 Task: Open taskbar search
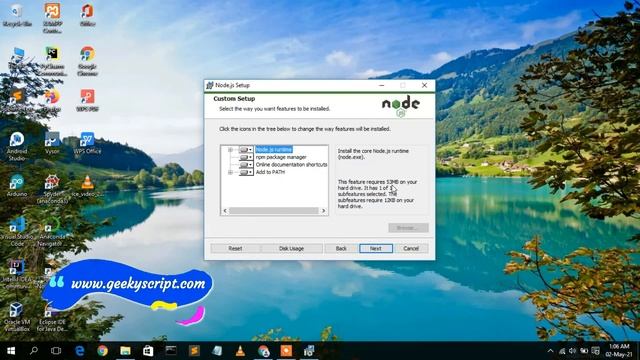(x=34, y=351)
